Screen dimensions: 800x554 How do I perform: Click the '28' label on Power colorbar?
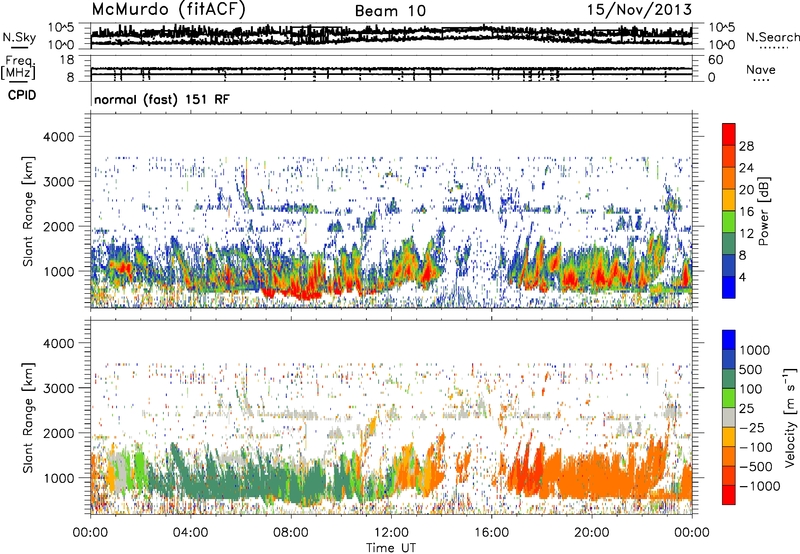coord(746,146)
